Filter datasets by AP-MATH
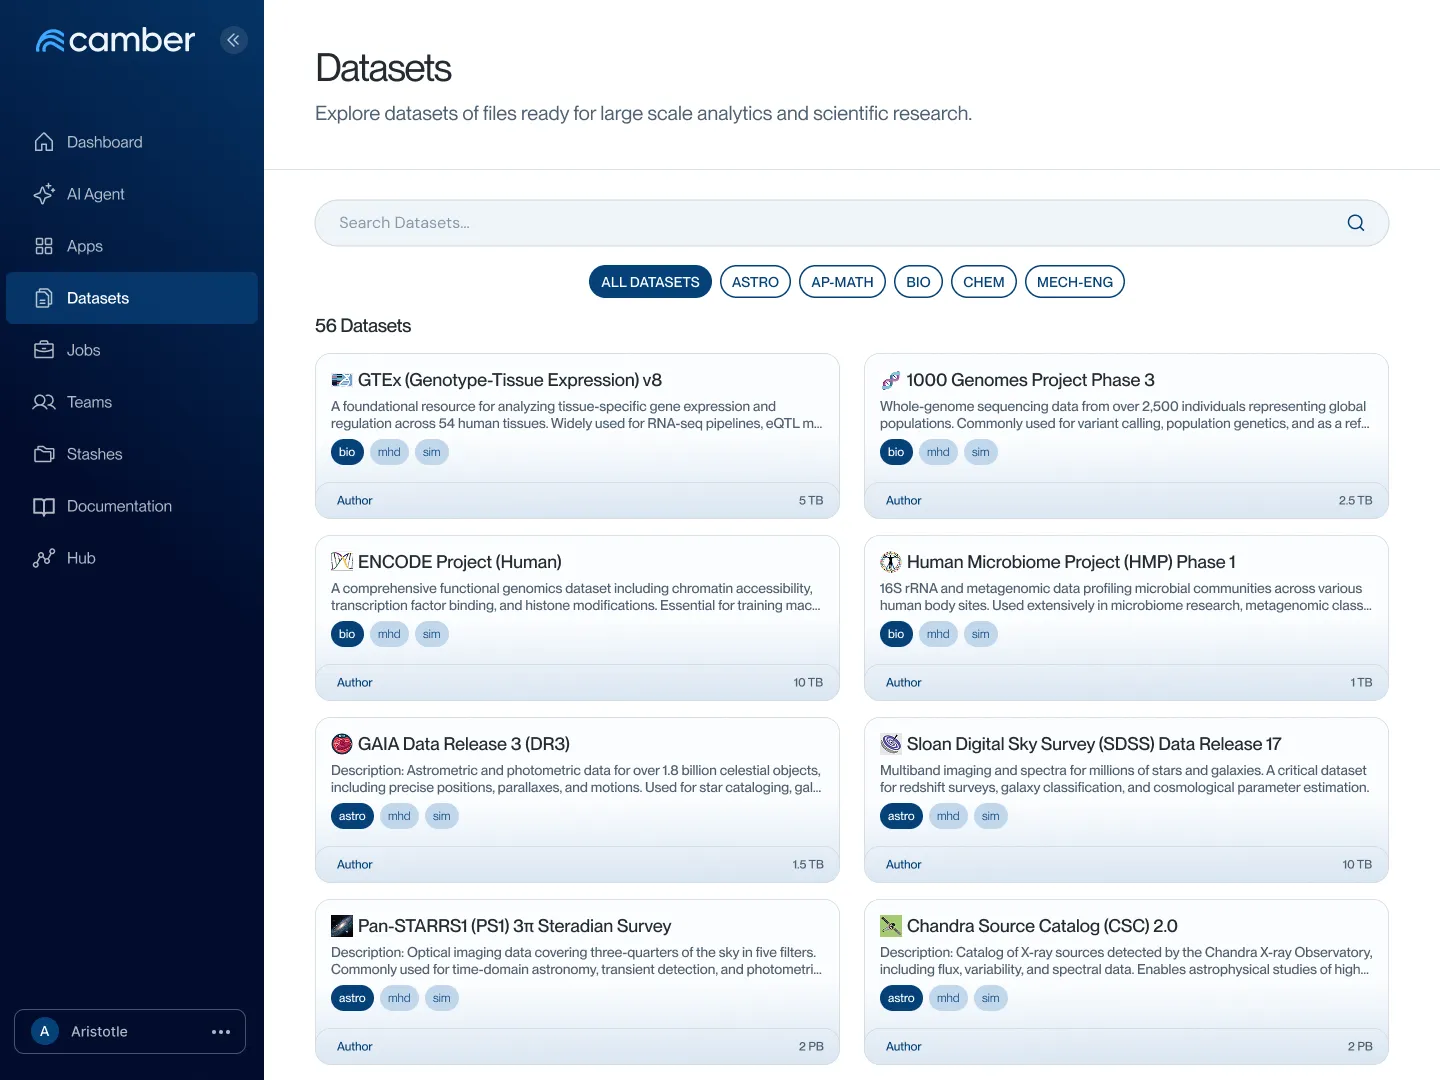This screenshot has height=1080, width=1440. pos(842,282)
